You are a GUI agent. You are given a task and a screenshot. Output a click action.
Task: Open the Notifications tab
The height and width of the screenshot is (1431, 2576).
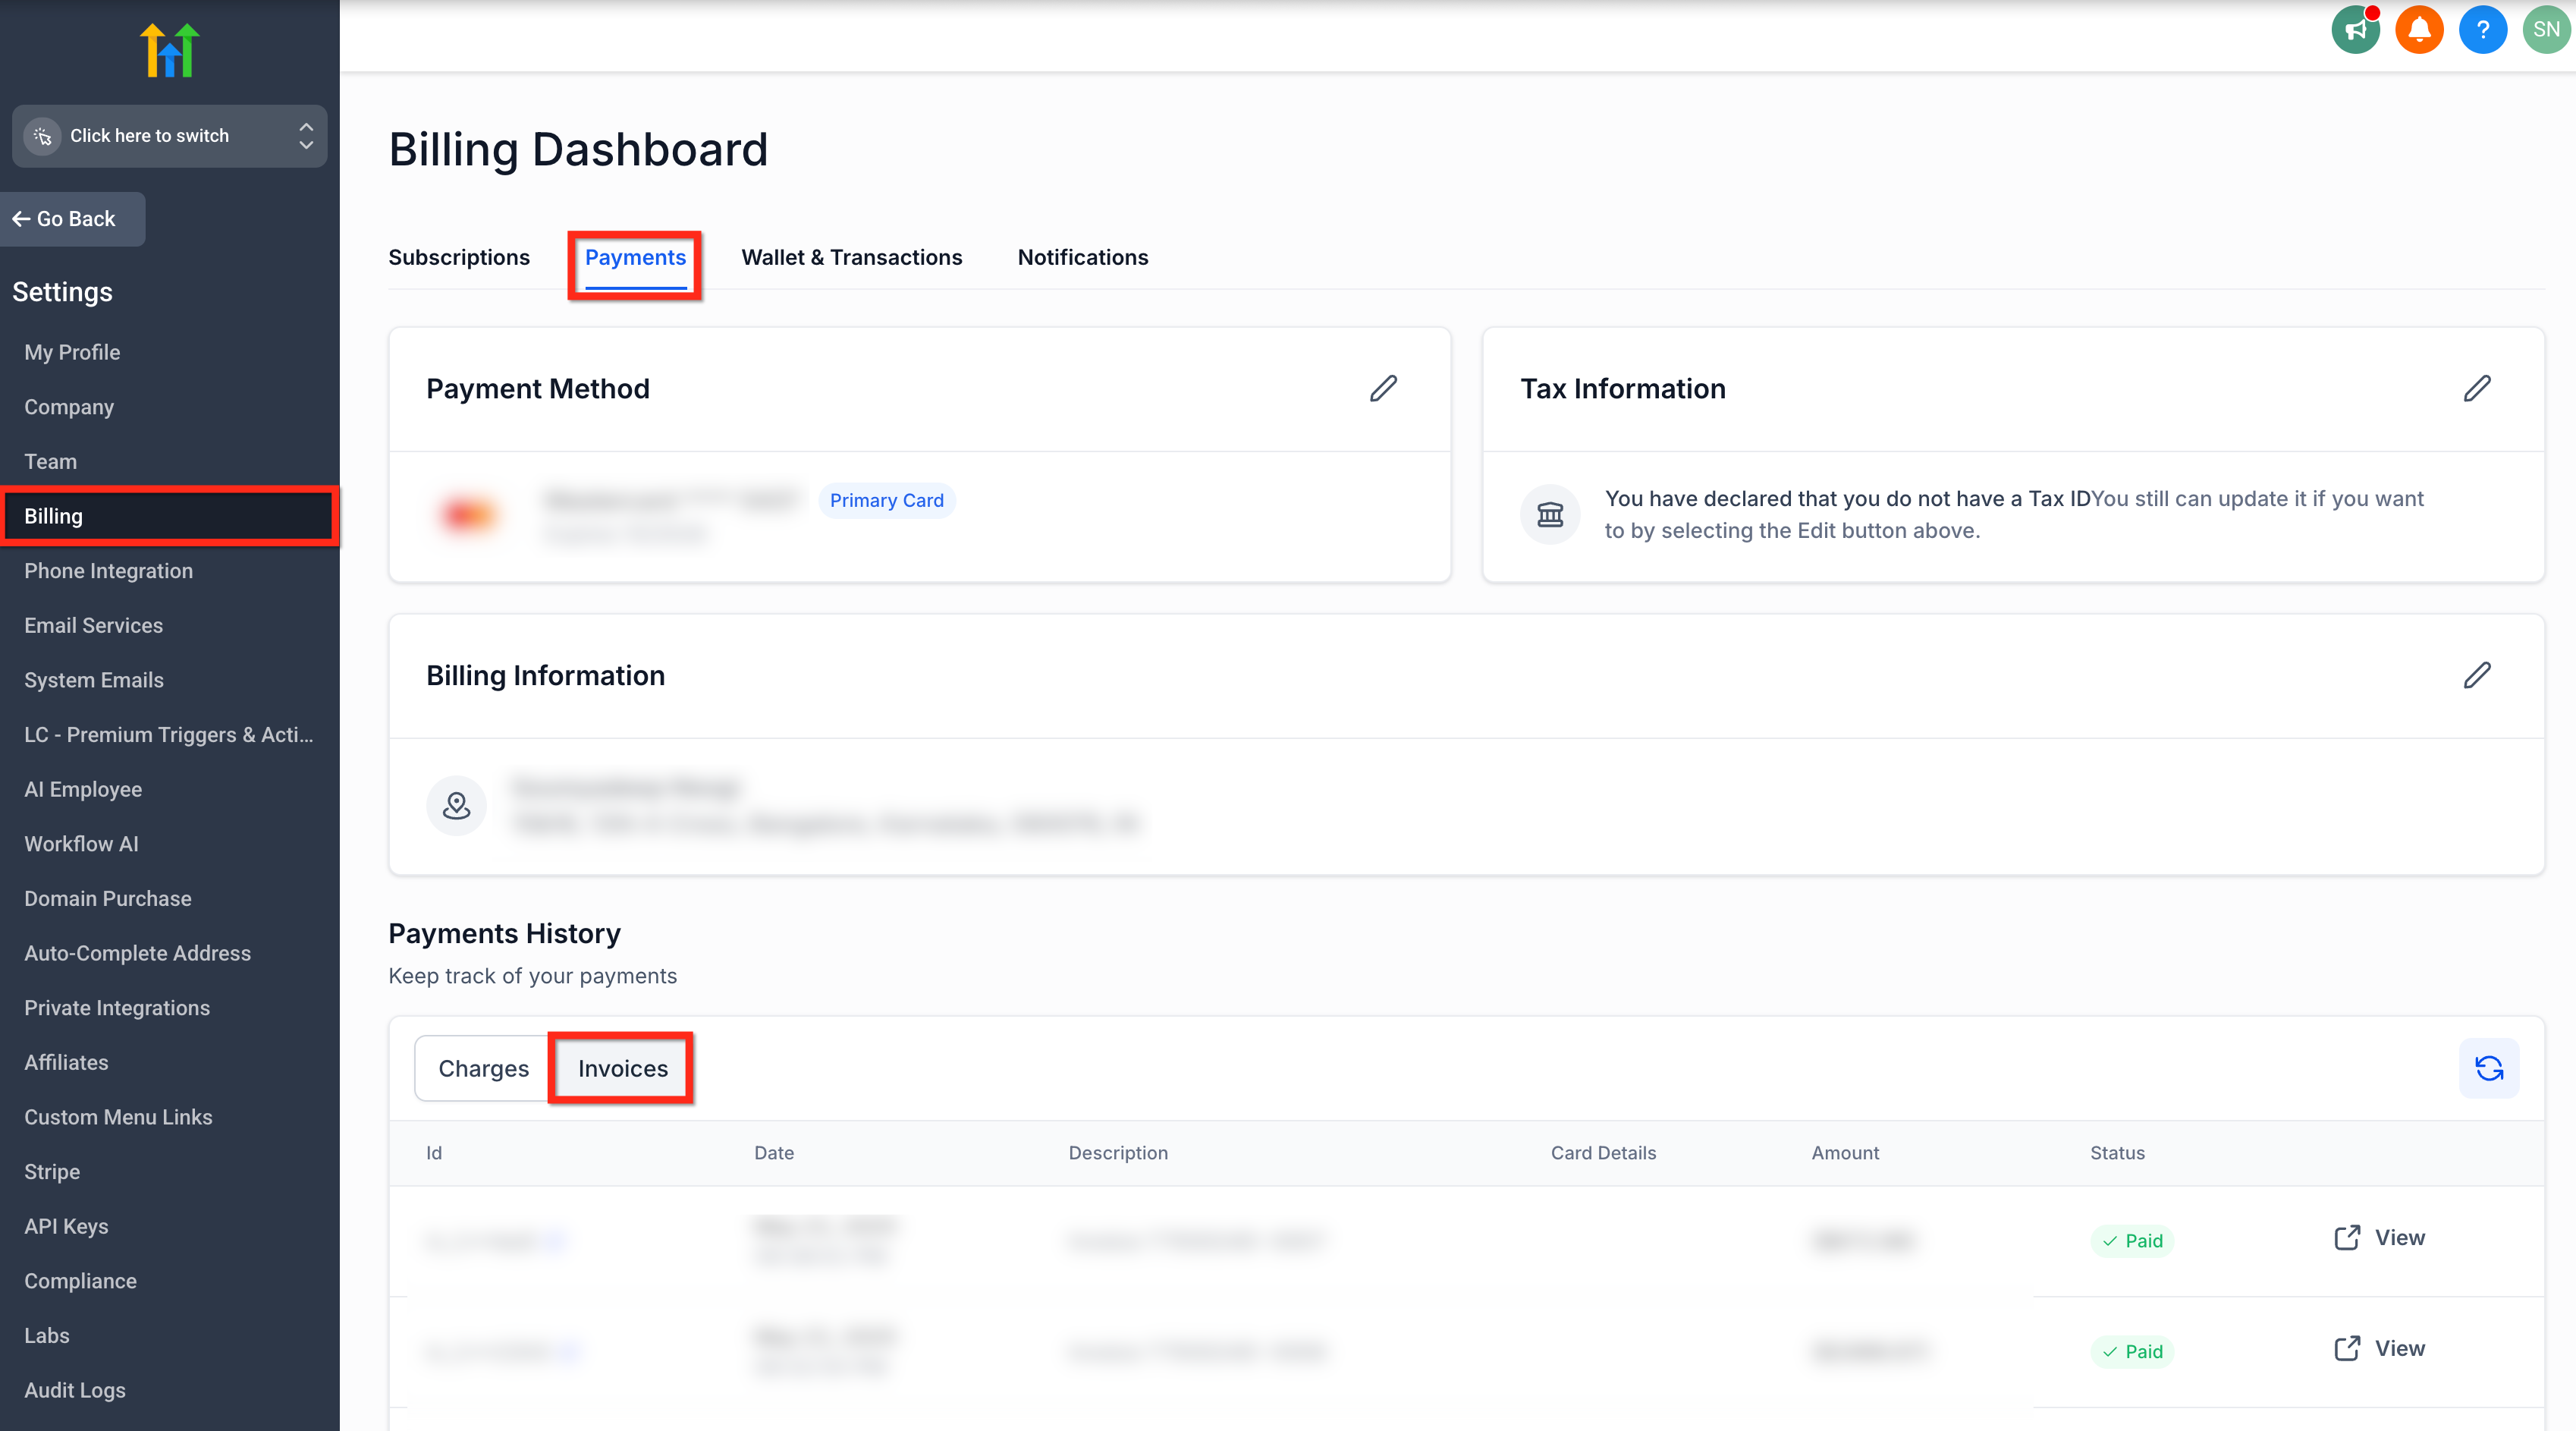click(x=1082, y=257)
